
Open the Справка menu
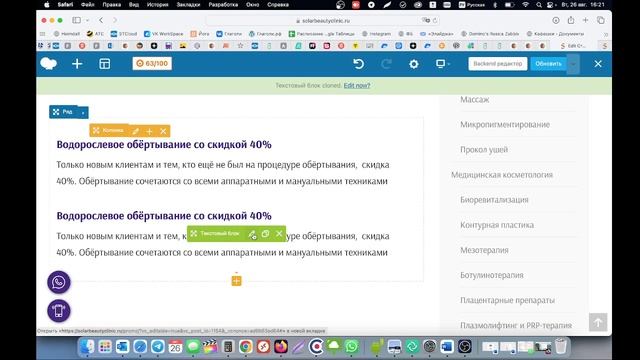pyautogui.click(x=278, y=5)
